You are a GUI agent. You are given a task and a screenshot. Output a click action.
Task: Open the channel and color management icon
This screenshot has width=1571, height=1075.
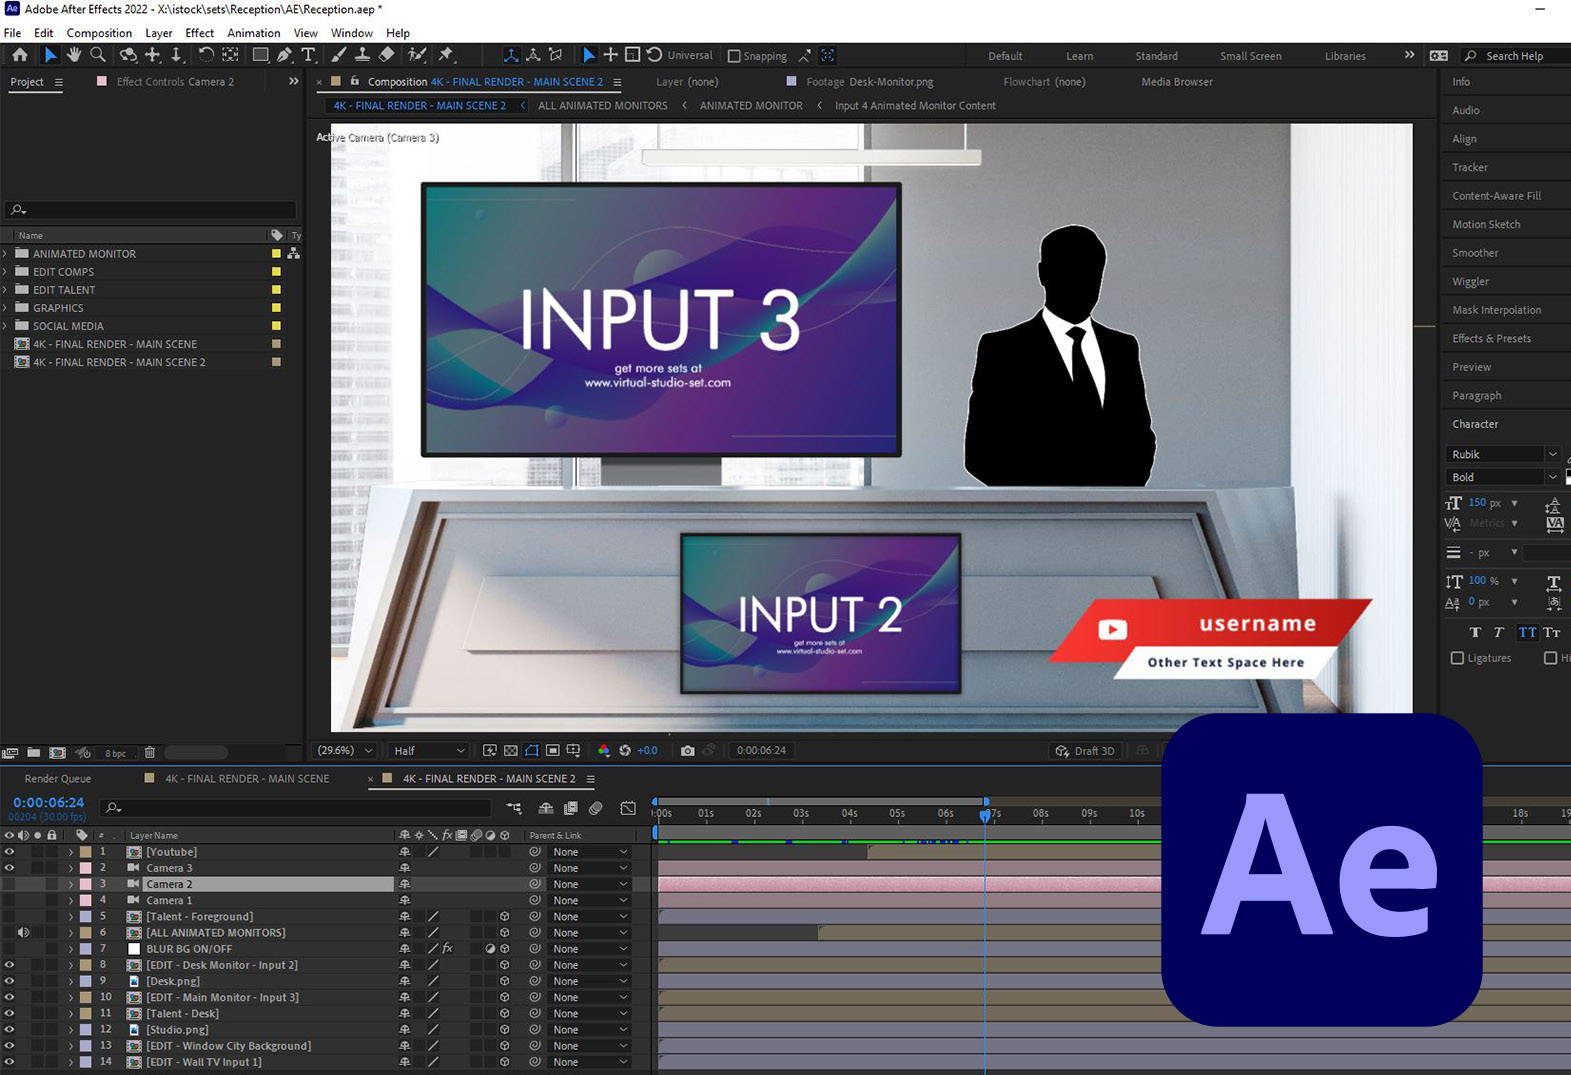point(603,750)
